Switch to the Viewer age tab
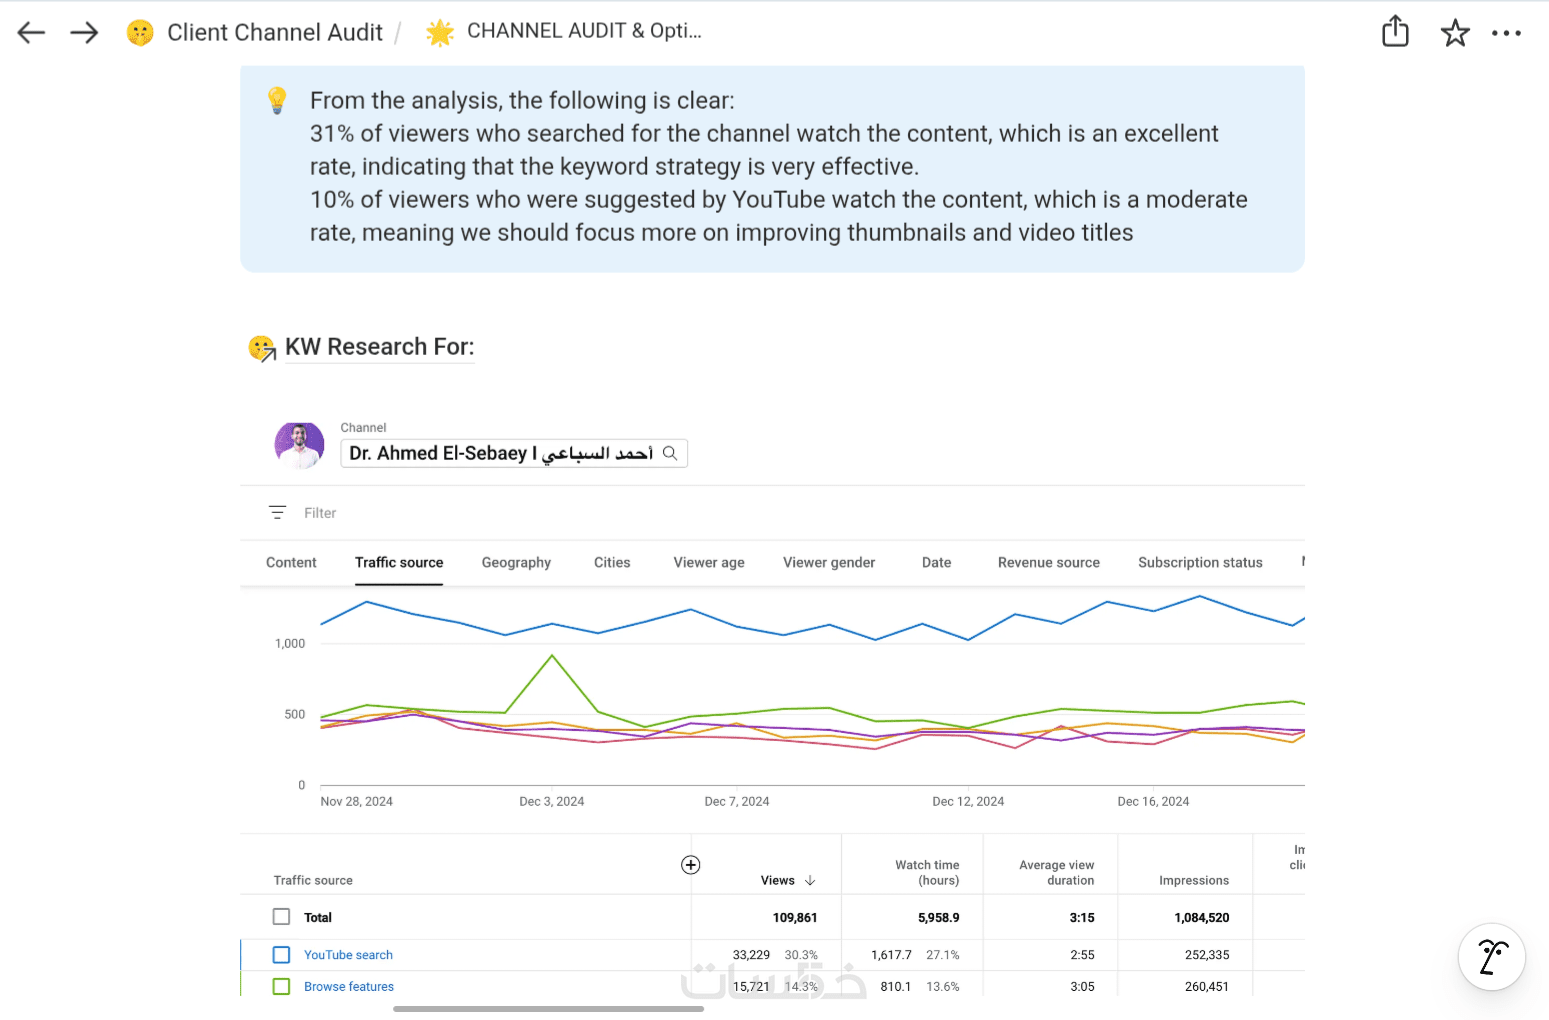Image resolution: width=1549 pixels, height=1020 pixels. tap(709, 562)
